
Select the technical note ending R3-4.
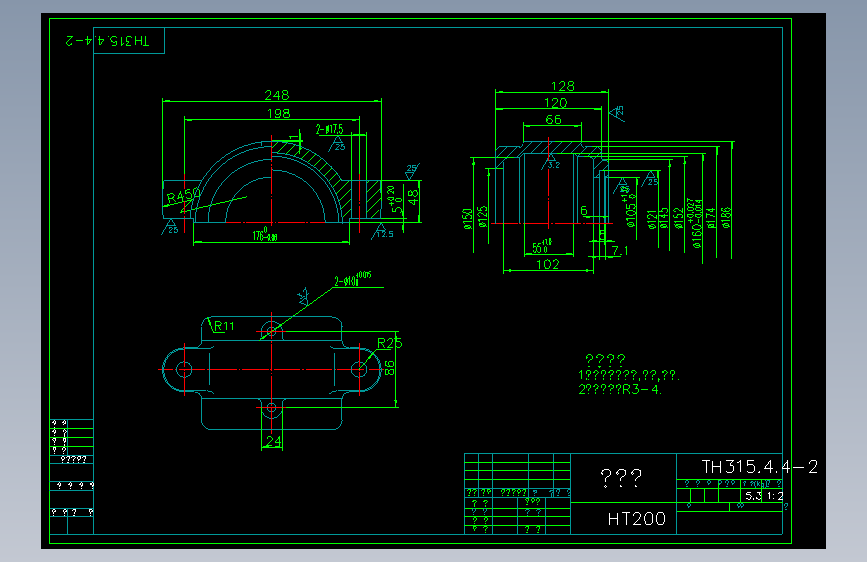(619, 389)
